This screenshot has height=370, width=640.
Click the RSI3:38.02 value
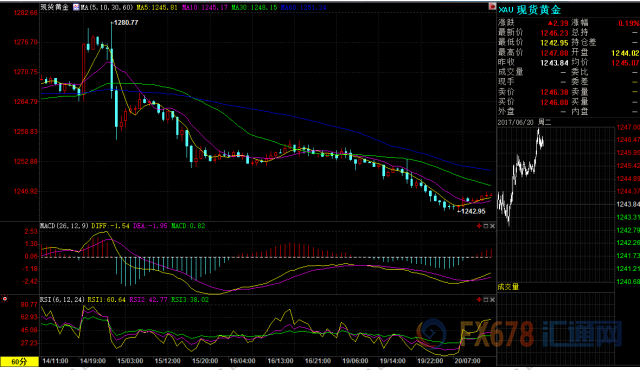[190, 300]
